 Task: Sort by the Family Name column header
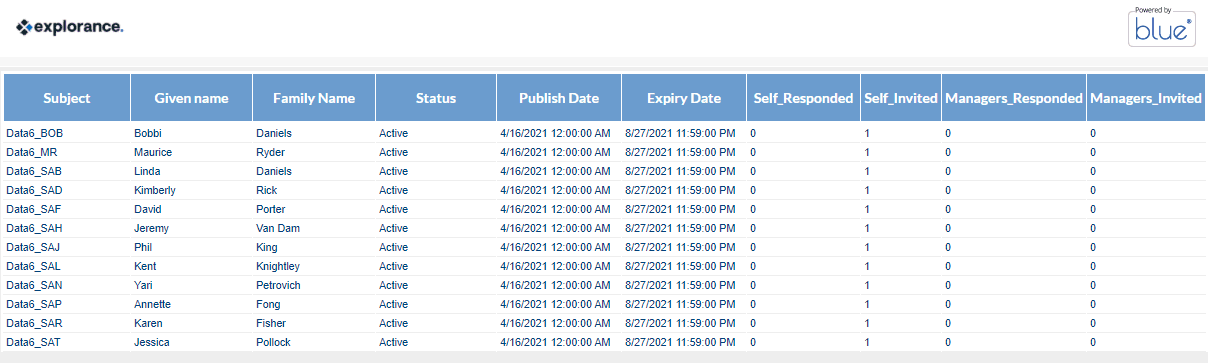coord(314,98)
